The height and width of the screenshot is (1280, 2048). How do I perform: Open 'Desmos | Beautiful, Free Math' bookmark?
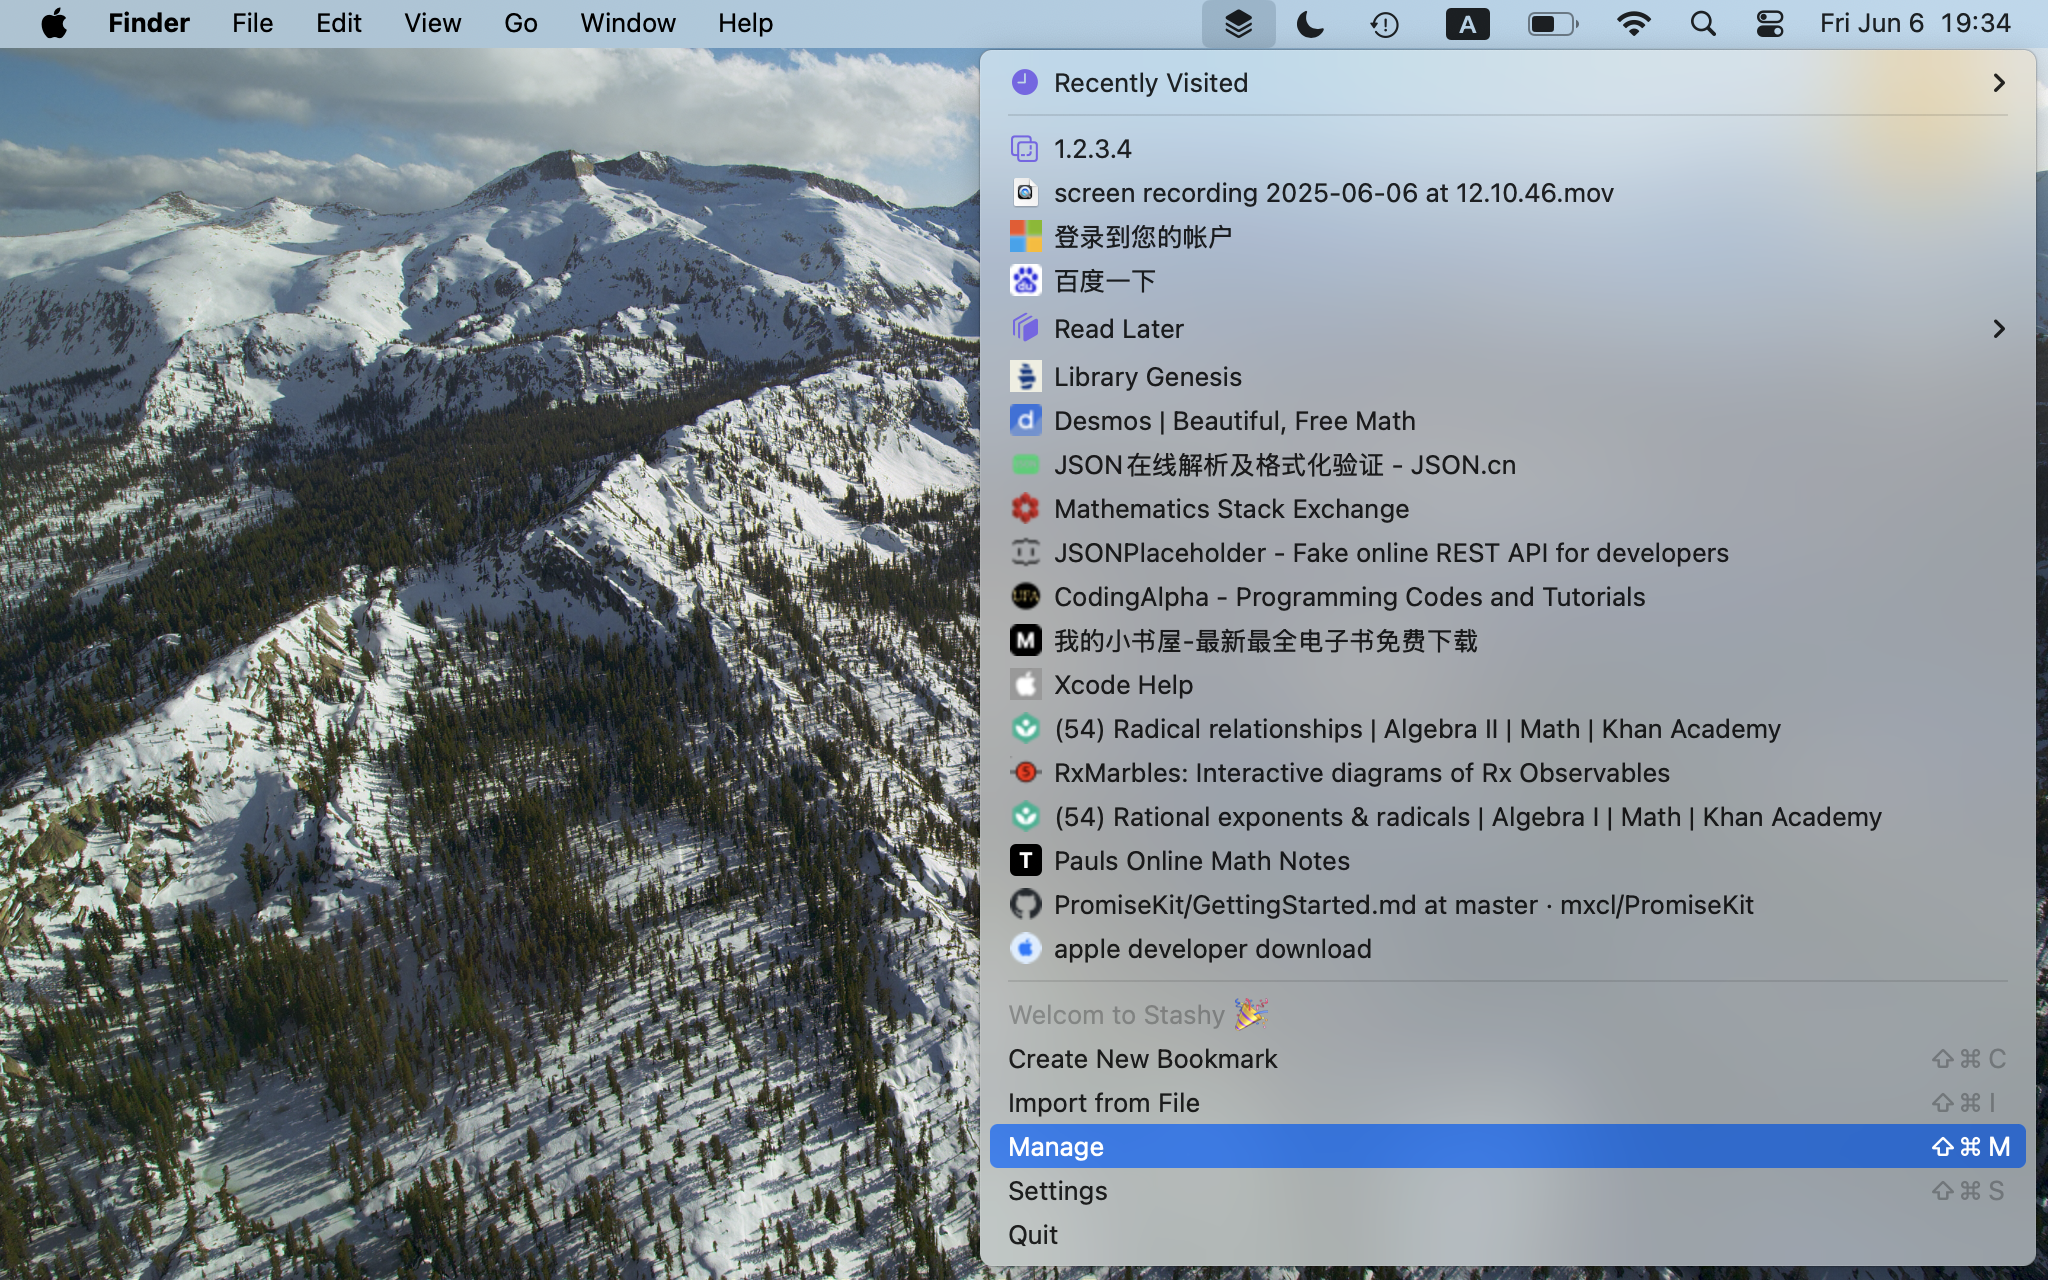point(1235,420)
